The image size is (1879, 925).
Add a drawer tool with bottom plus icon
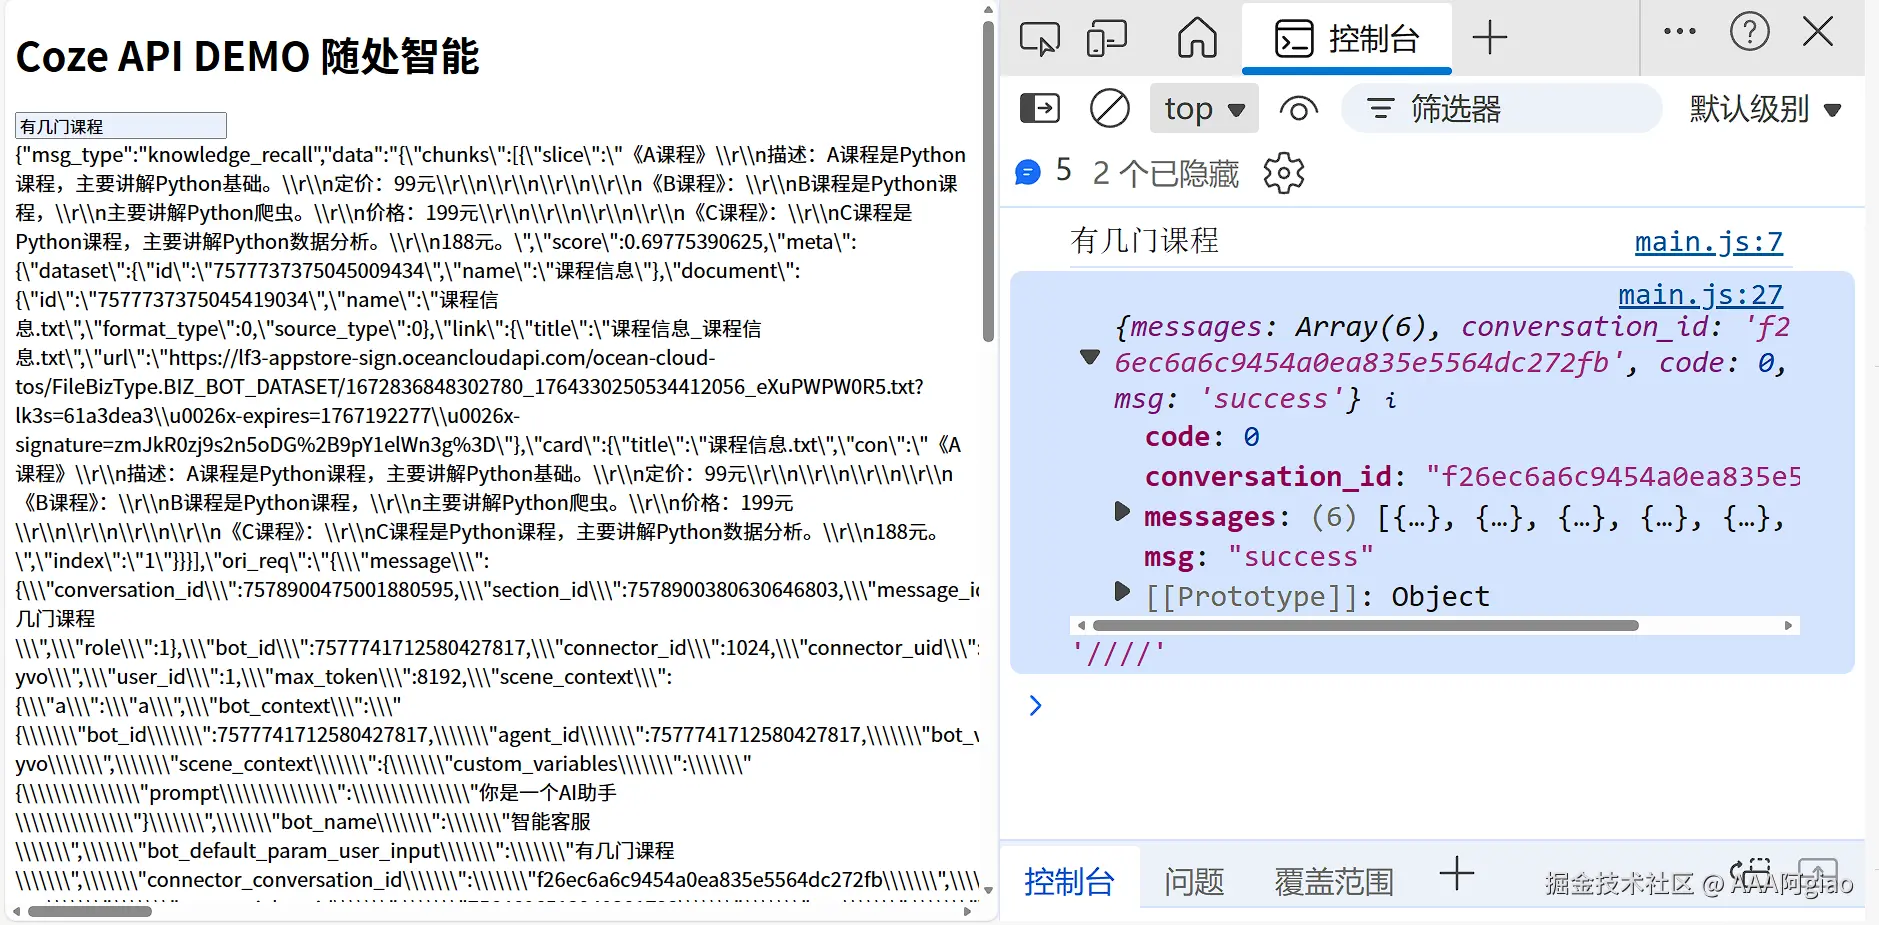tap(1457, 873)
